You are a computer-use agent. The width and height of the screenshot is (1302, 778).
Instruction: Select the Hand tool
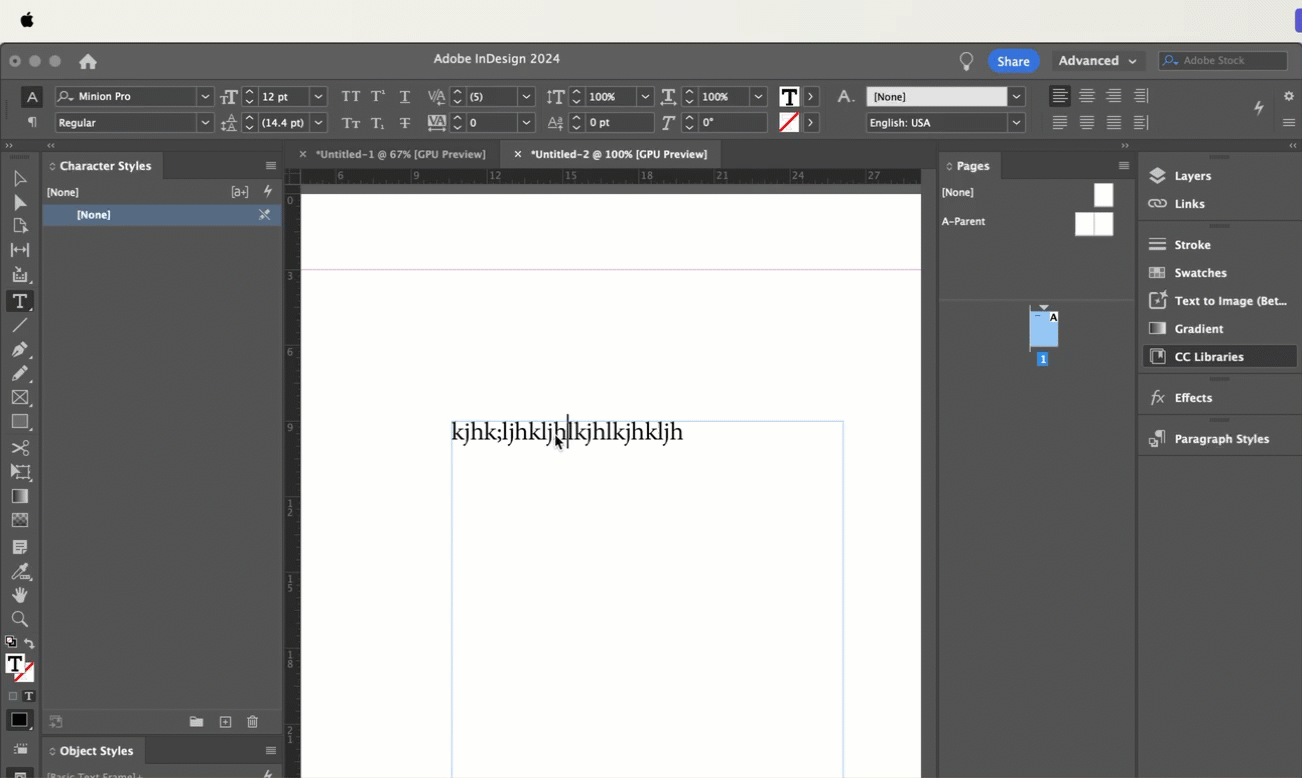coord(20,595)
